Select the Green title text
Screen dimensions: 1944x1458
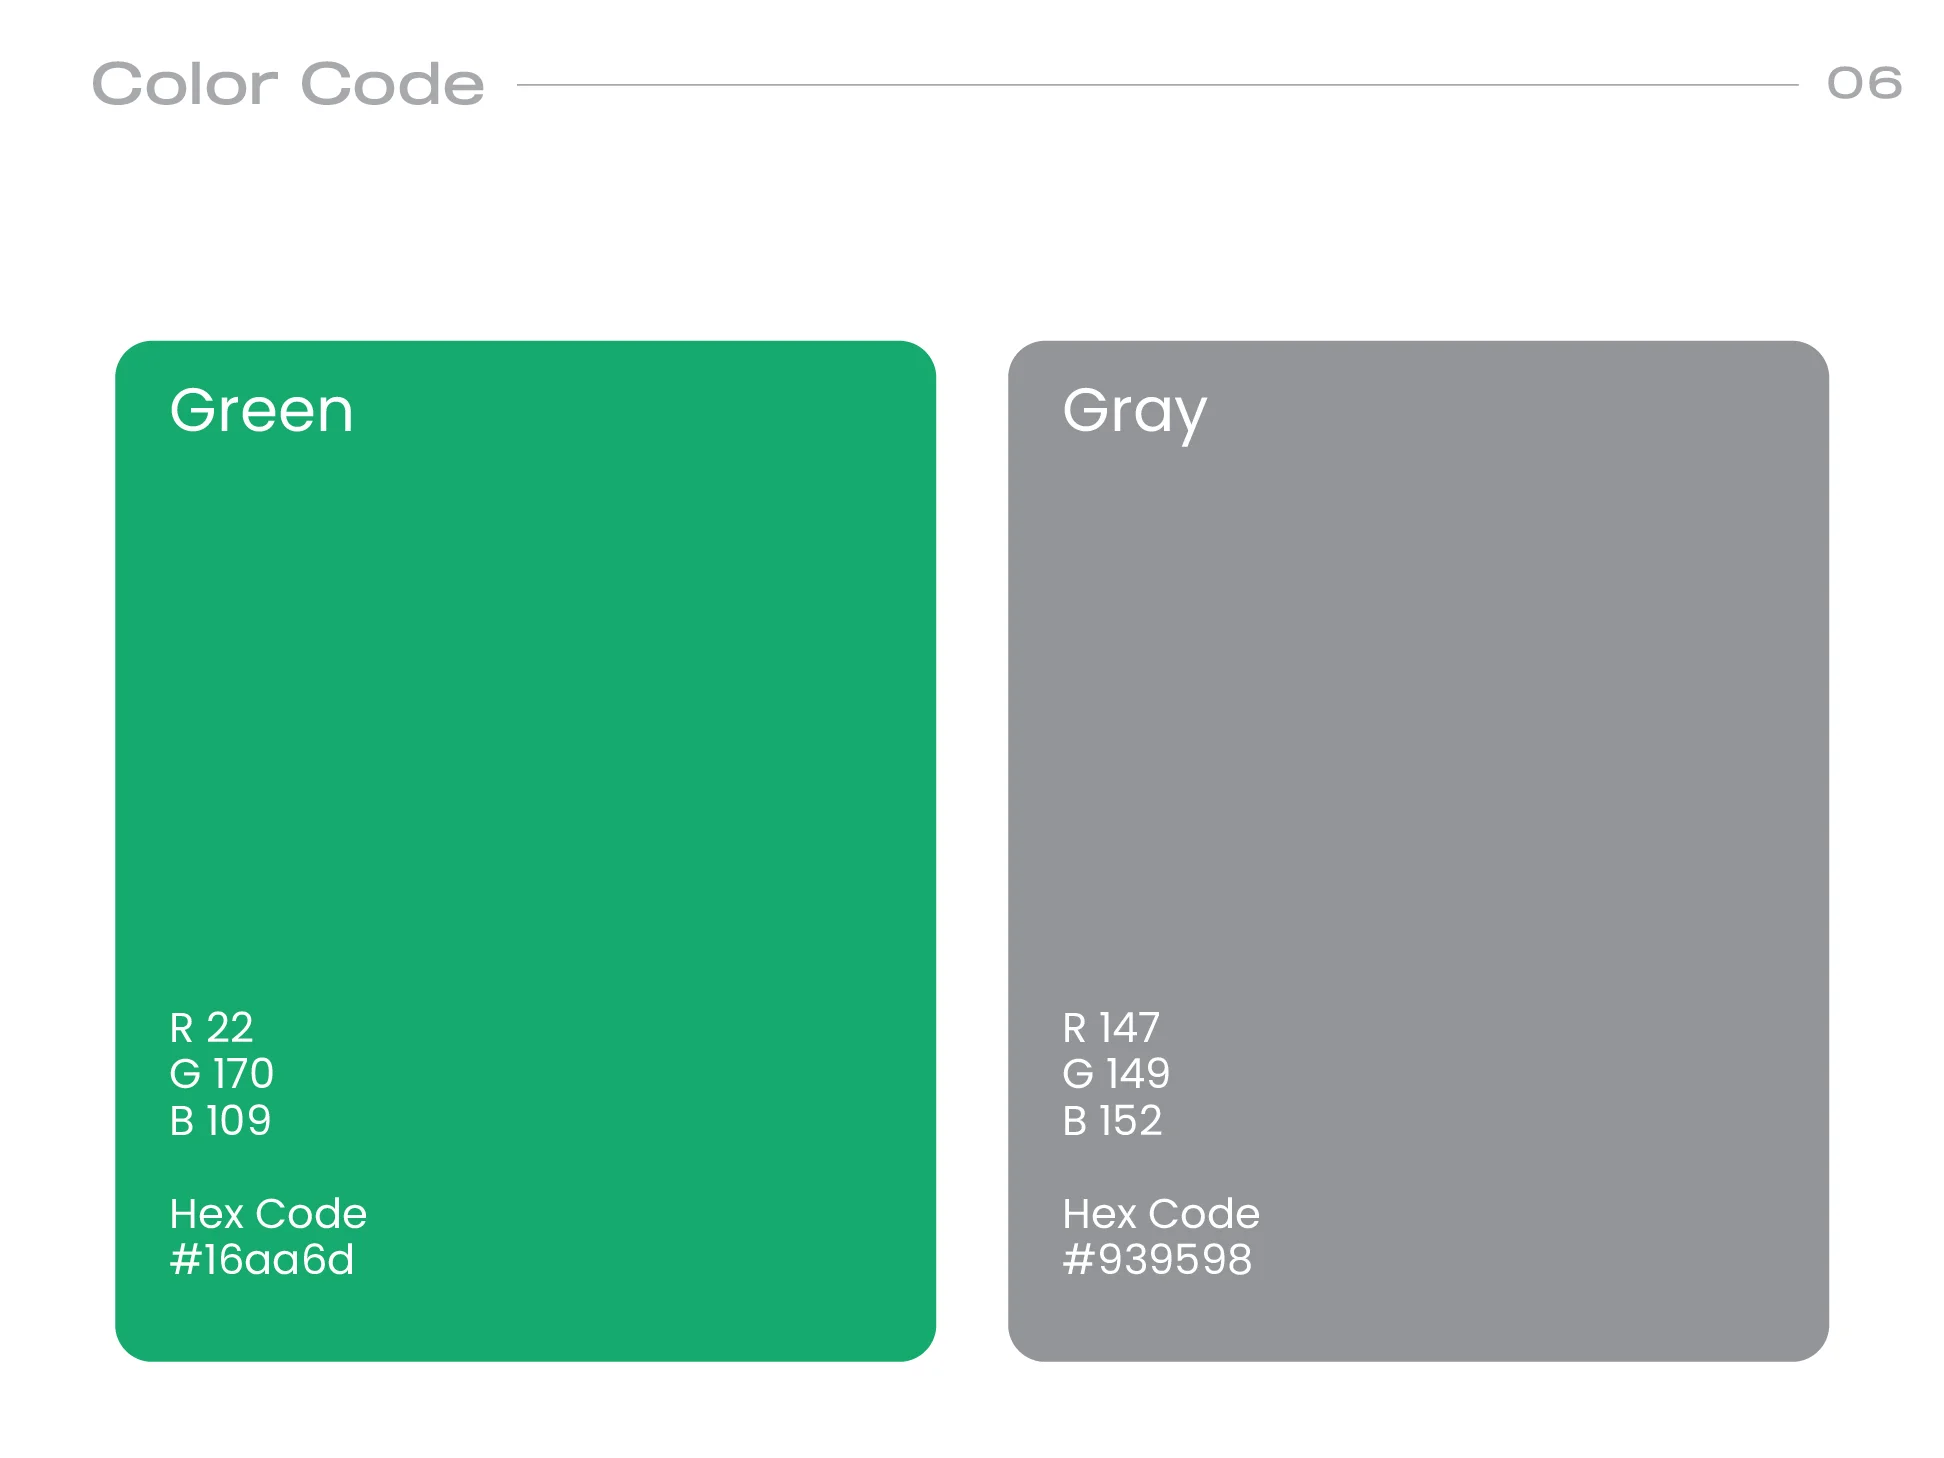click(261, 411)
